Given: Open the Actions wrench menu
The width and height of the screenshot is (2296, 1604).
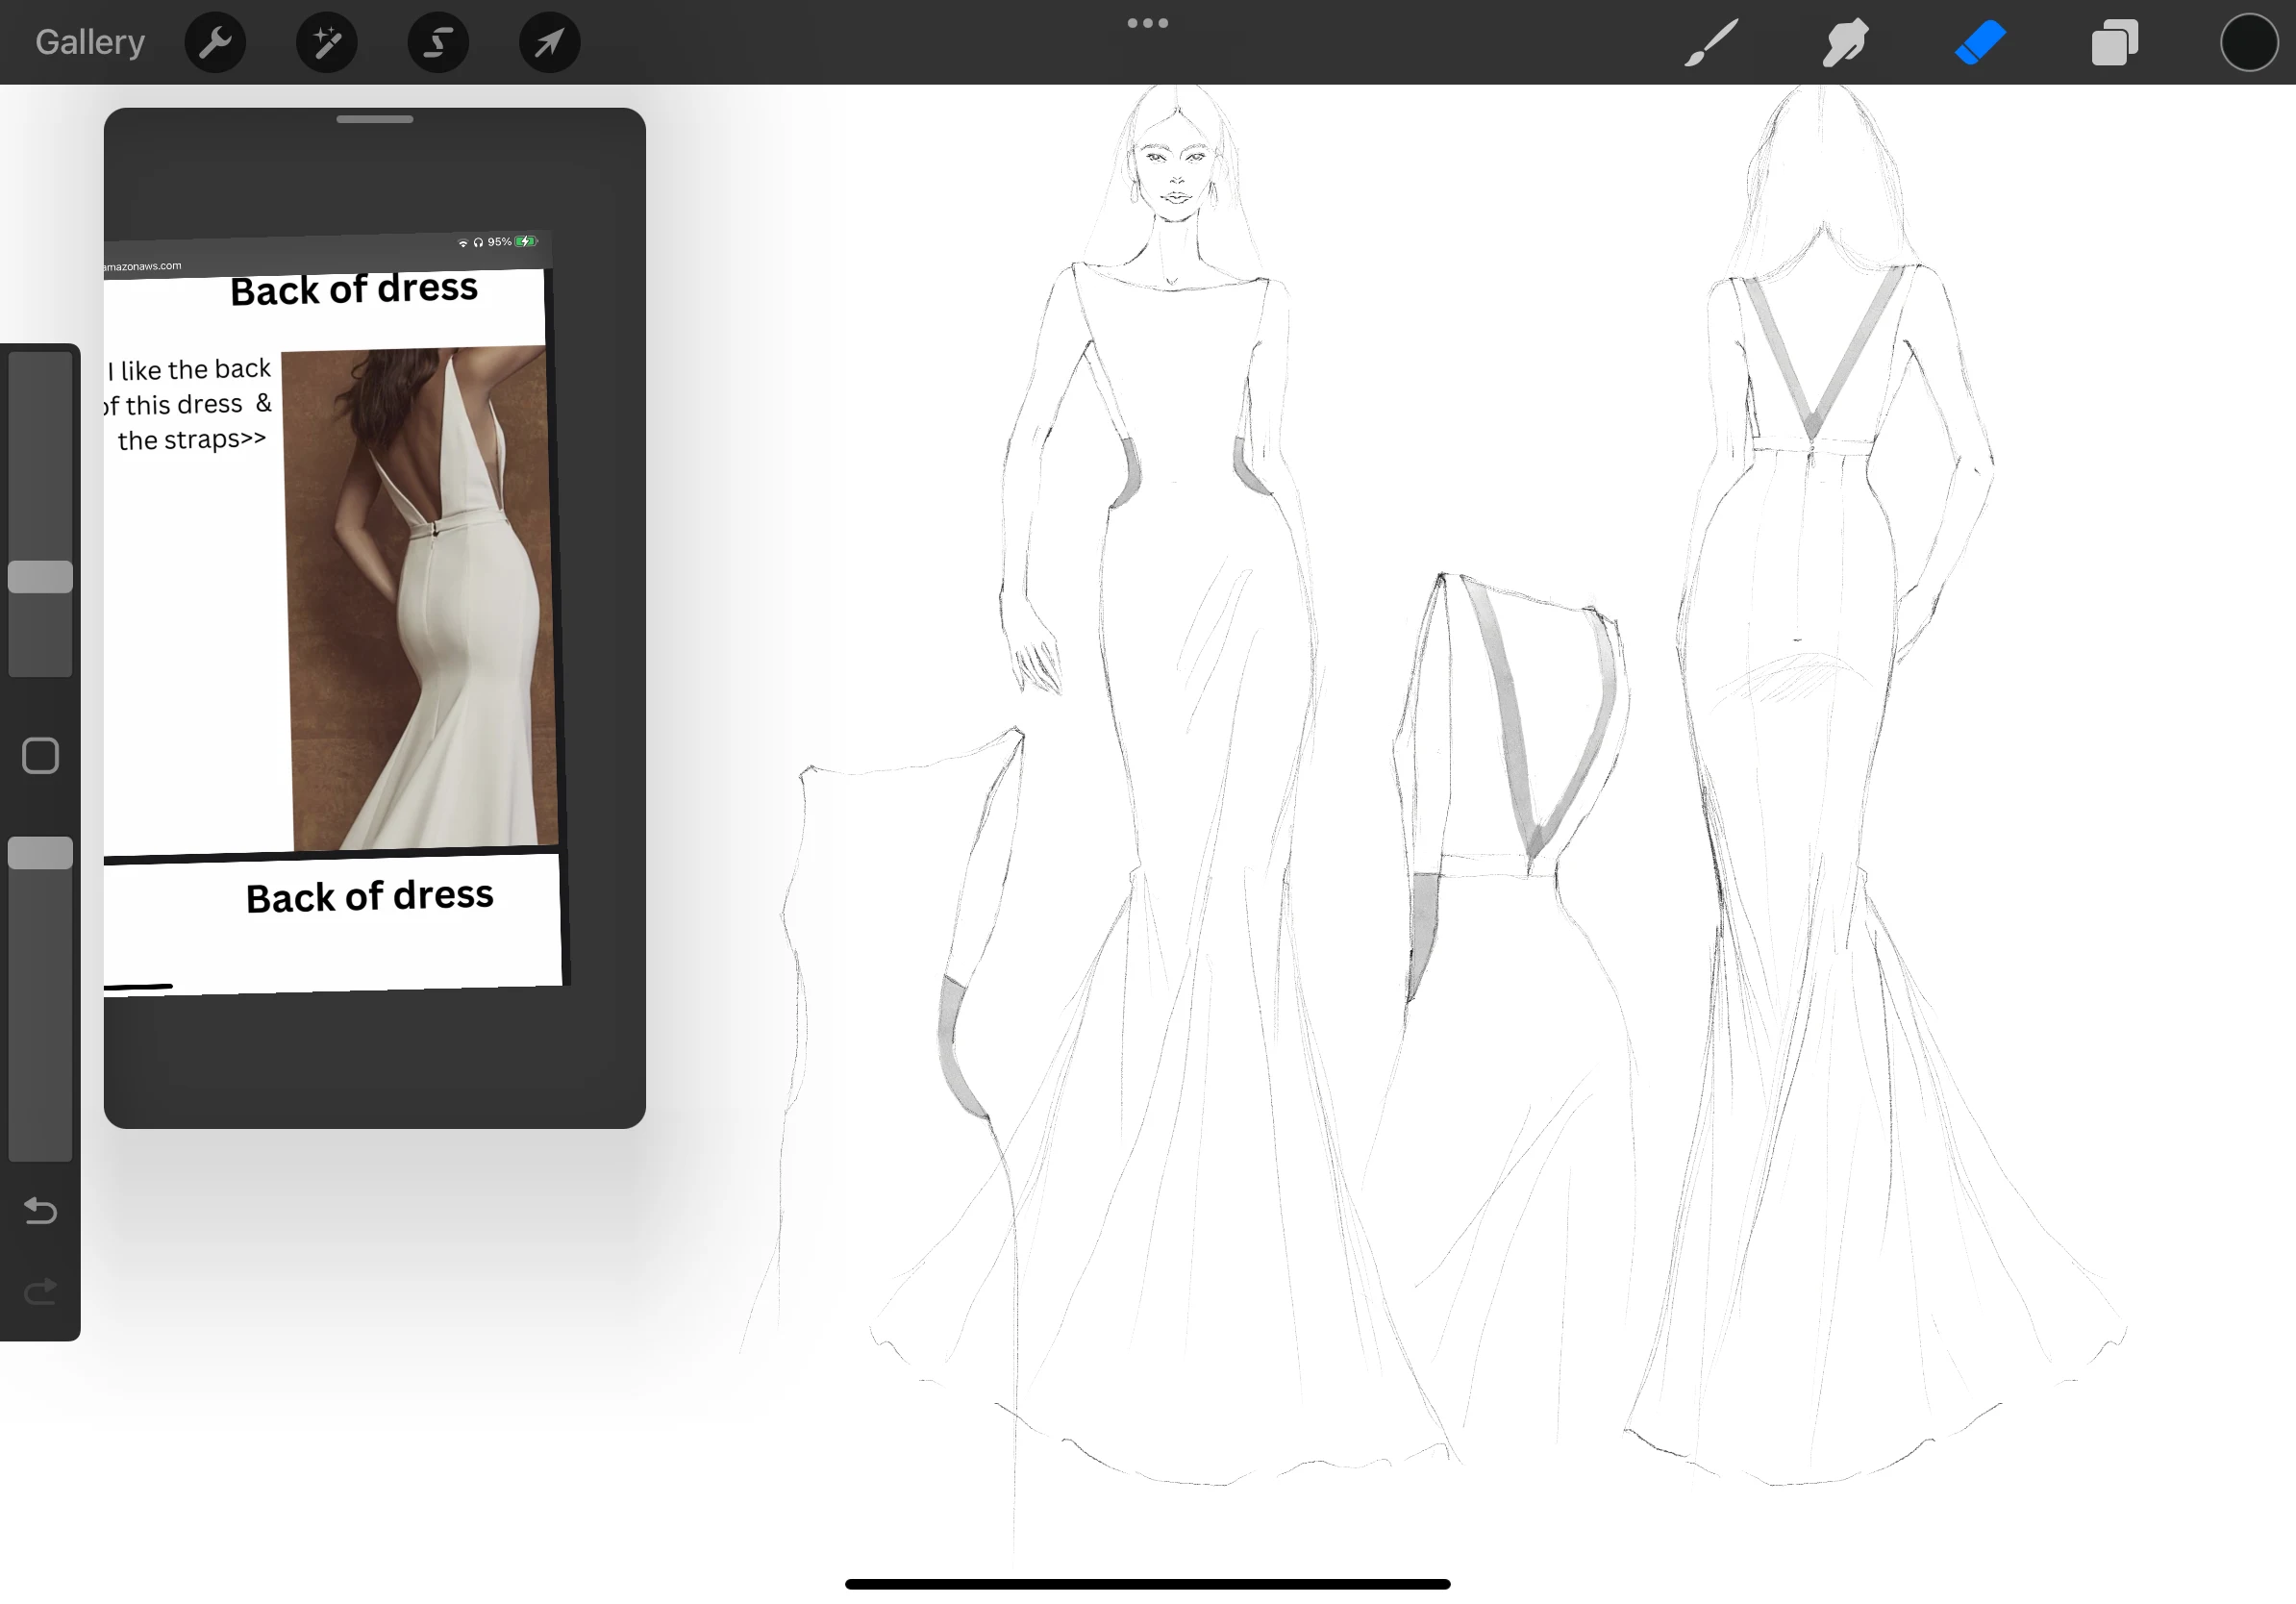Looking at the screenshot, I should 215,42.
